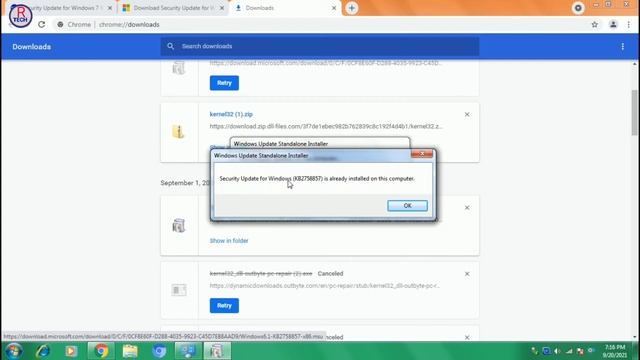
Task: Open Windows Media Player from the taskbar
Action: pyautogui.click(x=71, y=351)
